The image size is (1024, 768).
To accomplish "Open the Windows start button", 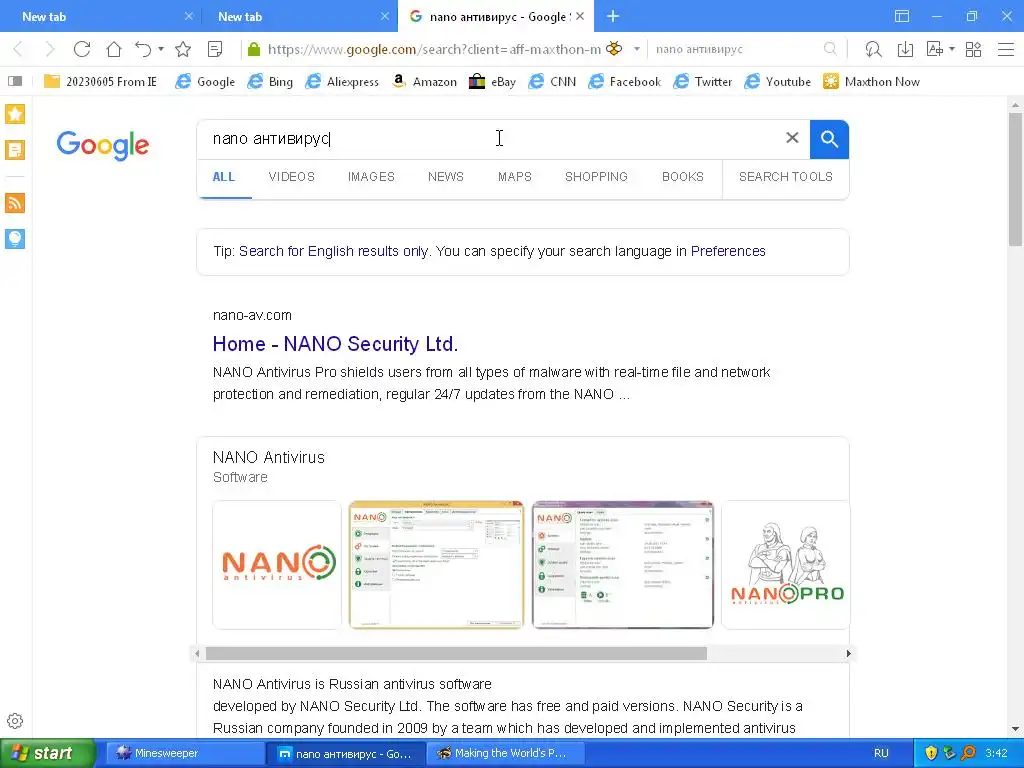I will [47, 754].
